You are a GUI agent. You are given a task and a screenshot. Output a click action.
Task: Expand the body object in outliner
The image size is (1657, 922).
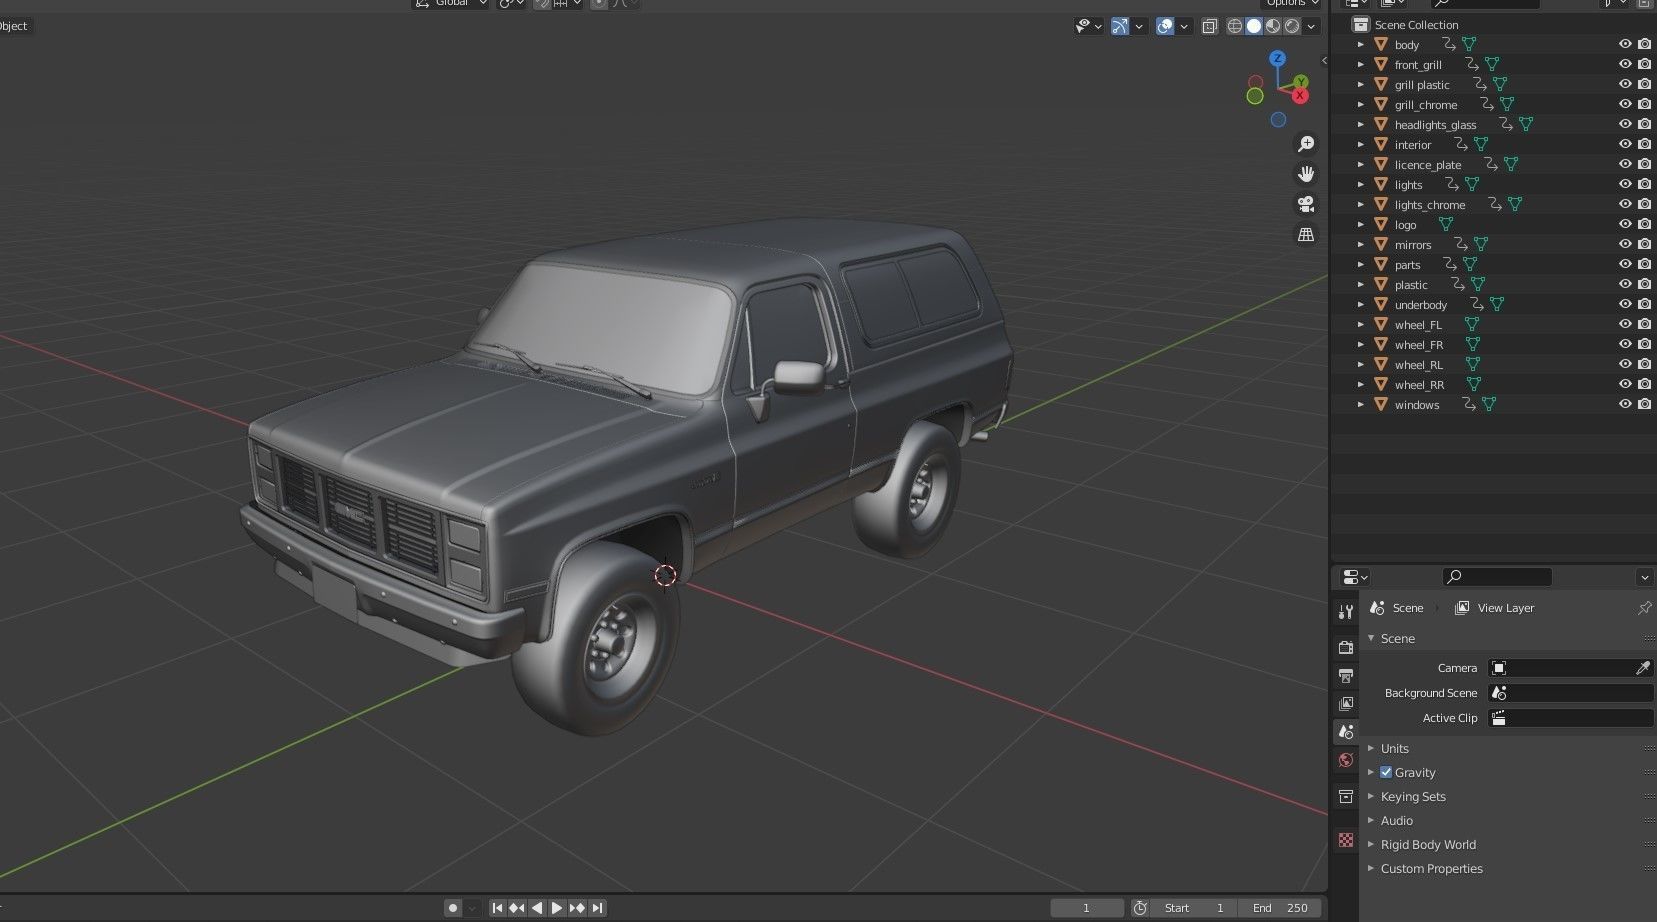point(1360,44)
